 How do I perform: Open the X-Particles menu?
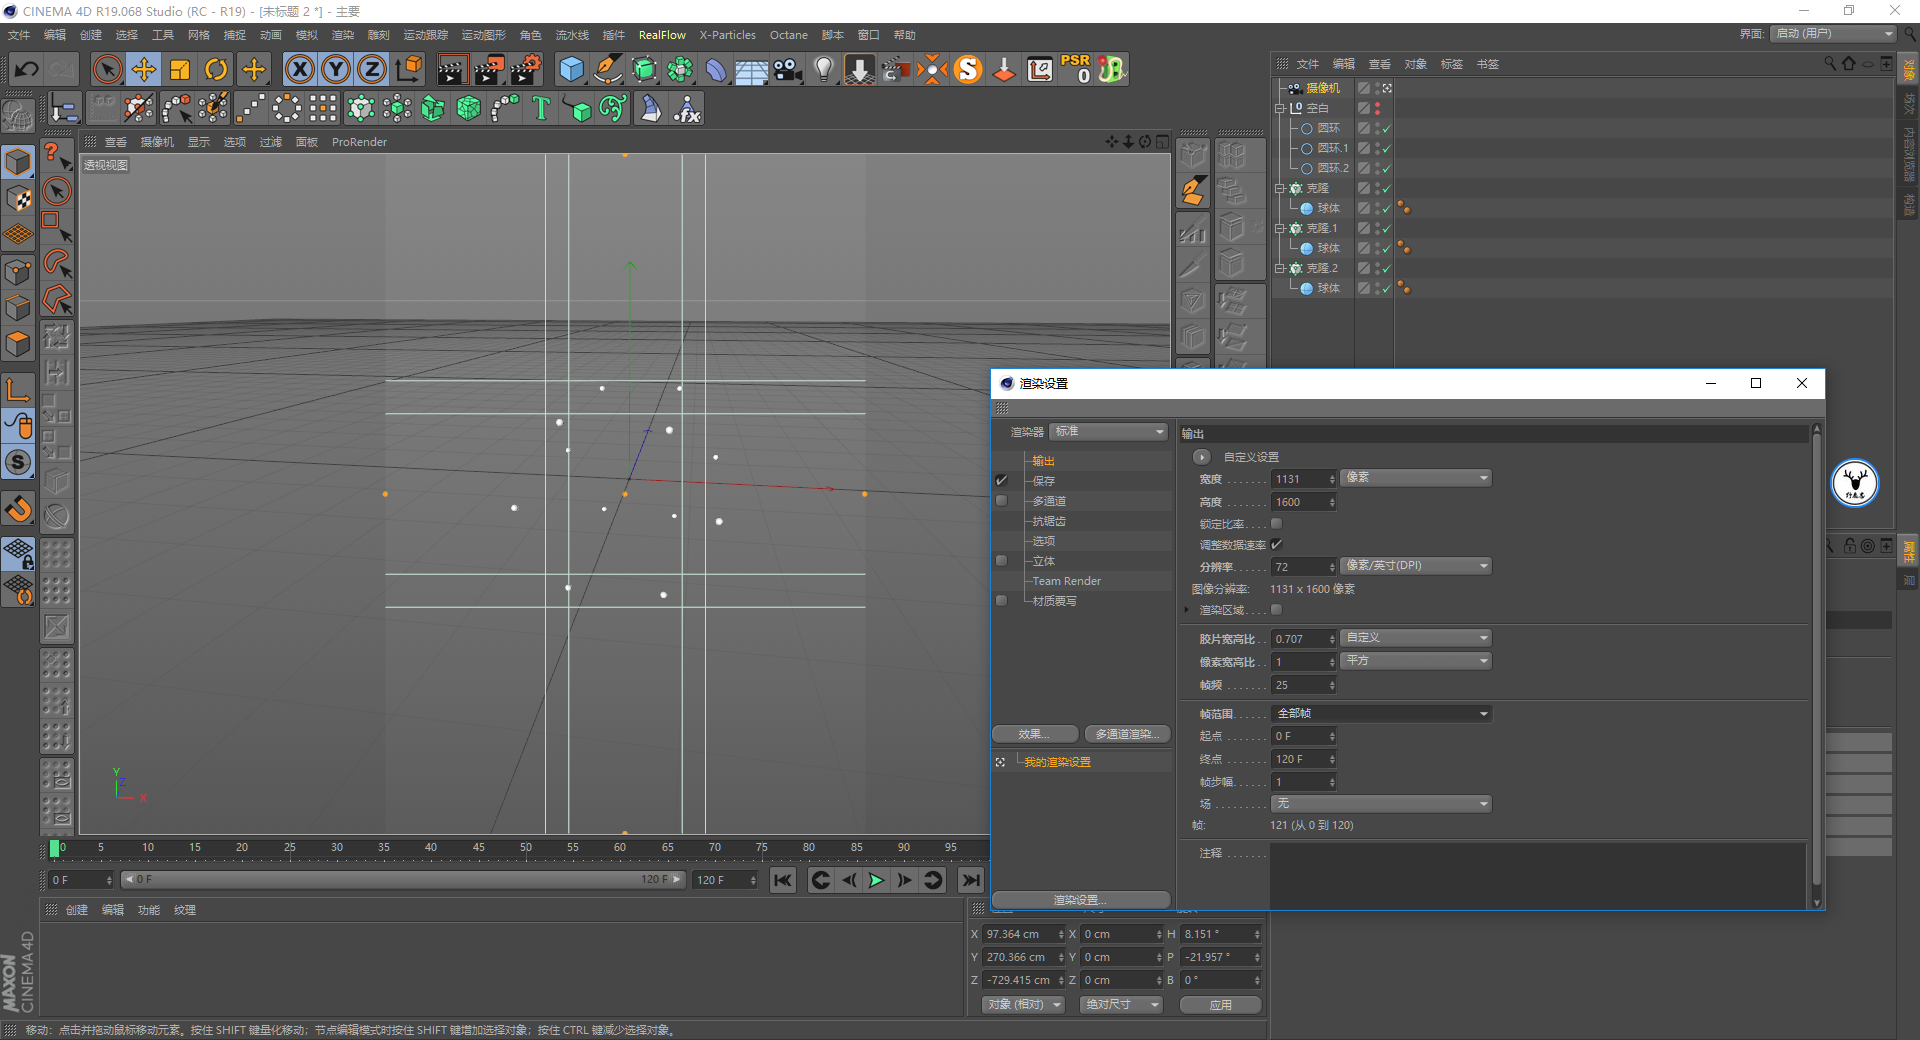click(x=728, y=35)
